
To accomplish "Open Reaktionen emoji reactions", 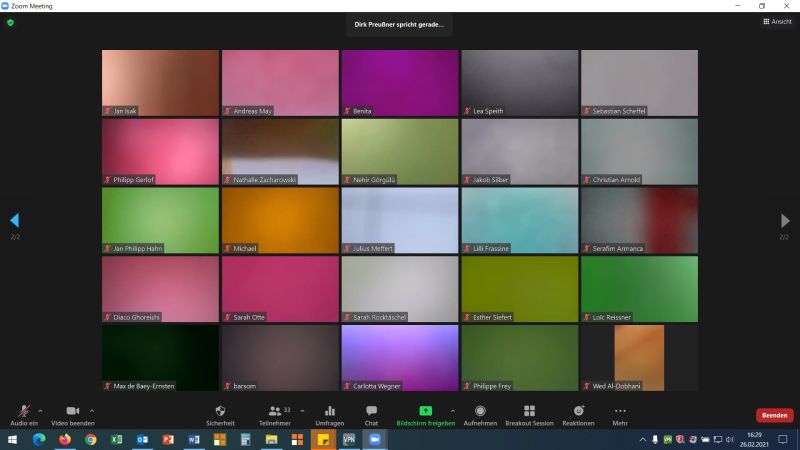I will pos(578,414).
